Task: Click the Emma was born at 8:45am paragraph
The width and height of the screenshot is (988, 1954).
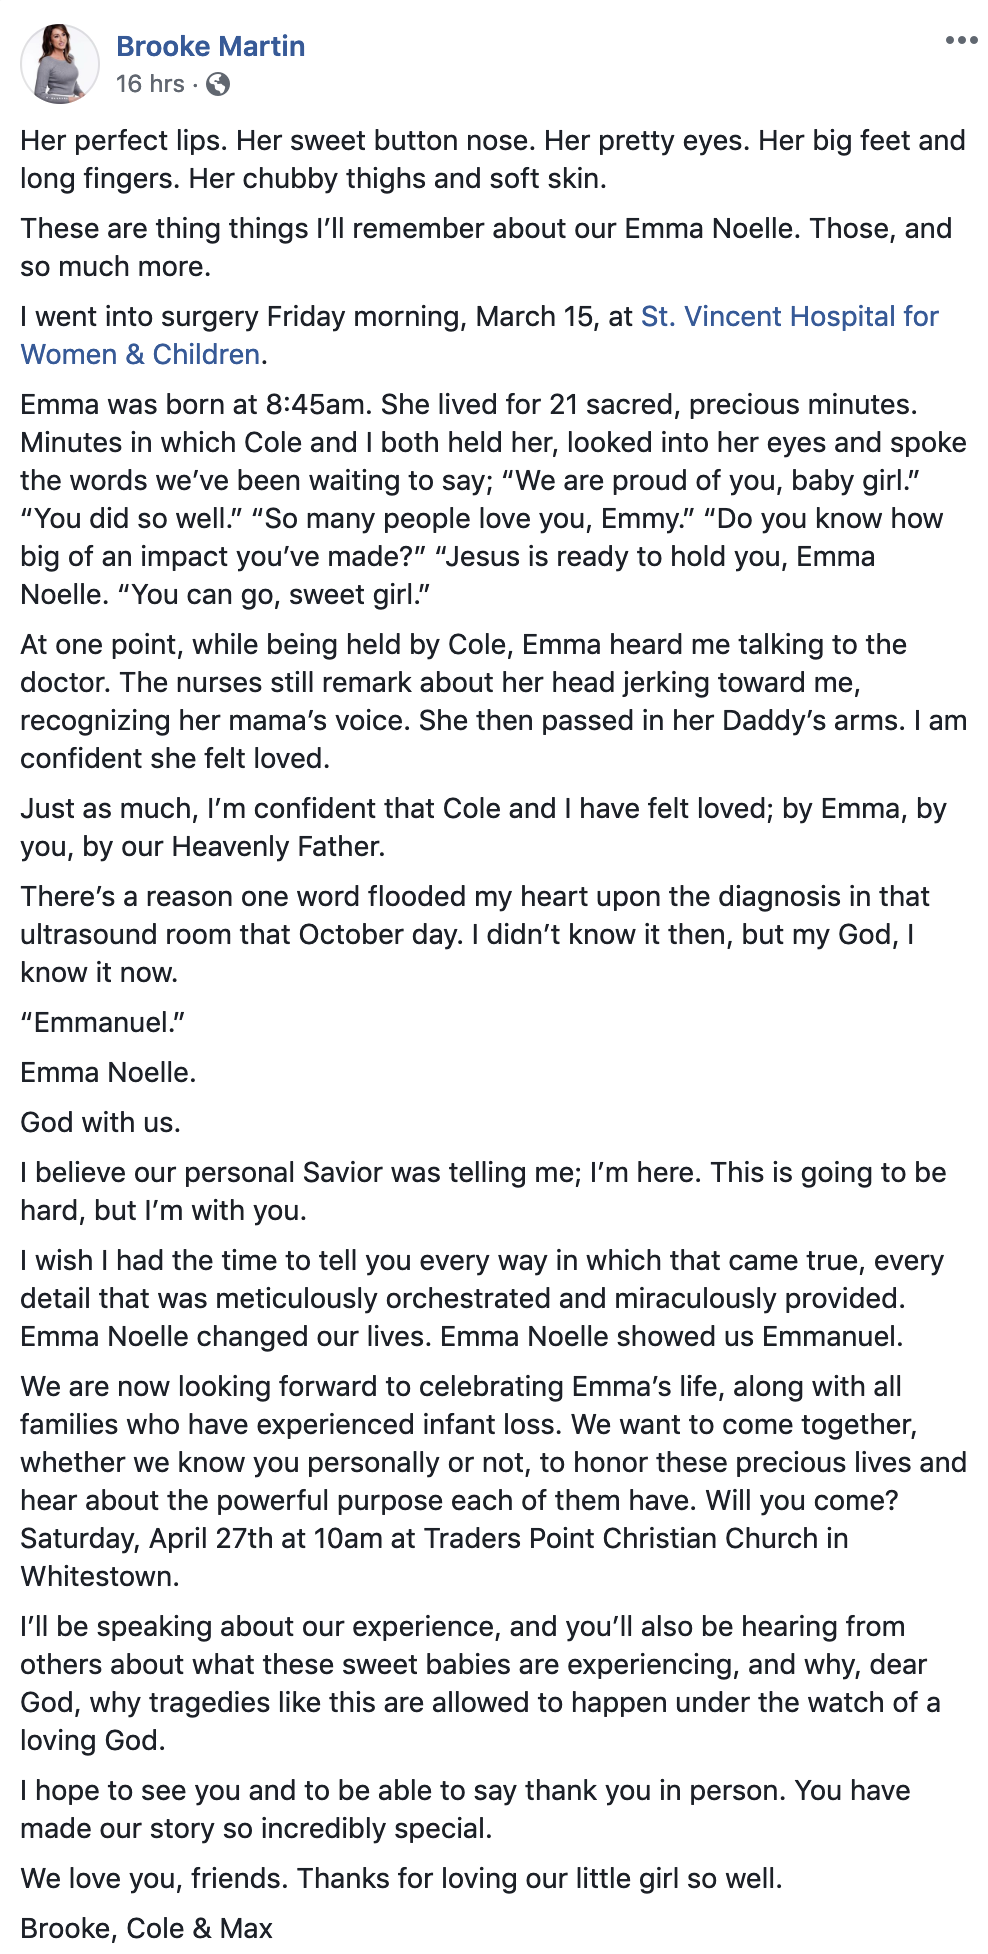Action: tap(493, 500)
